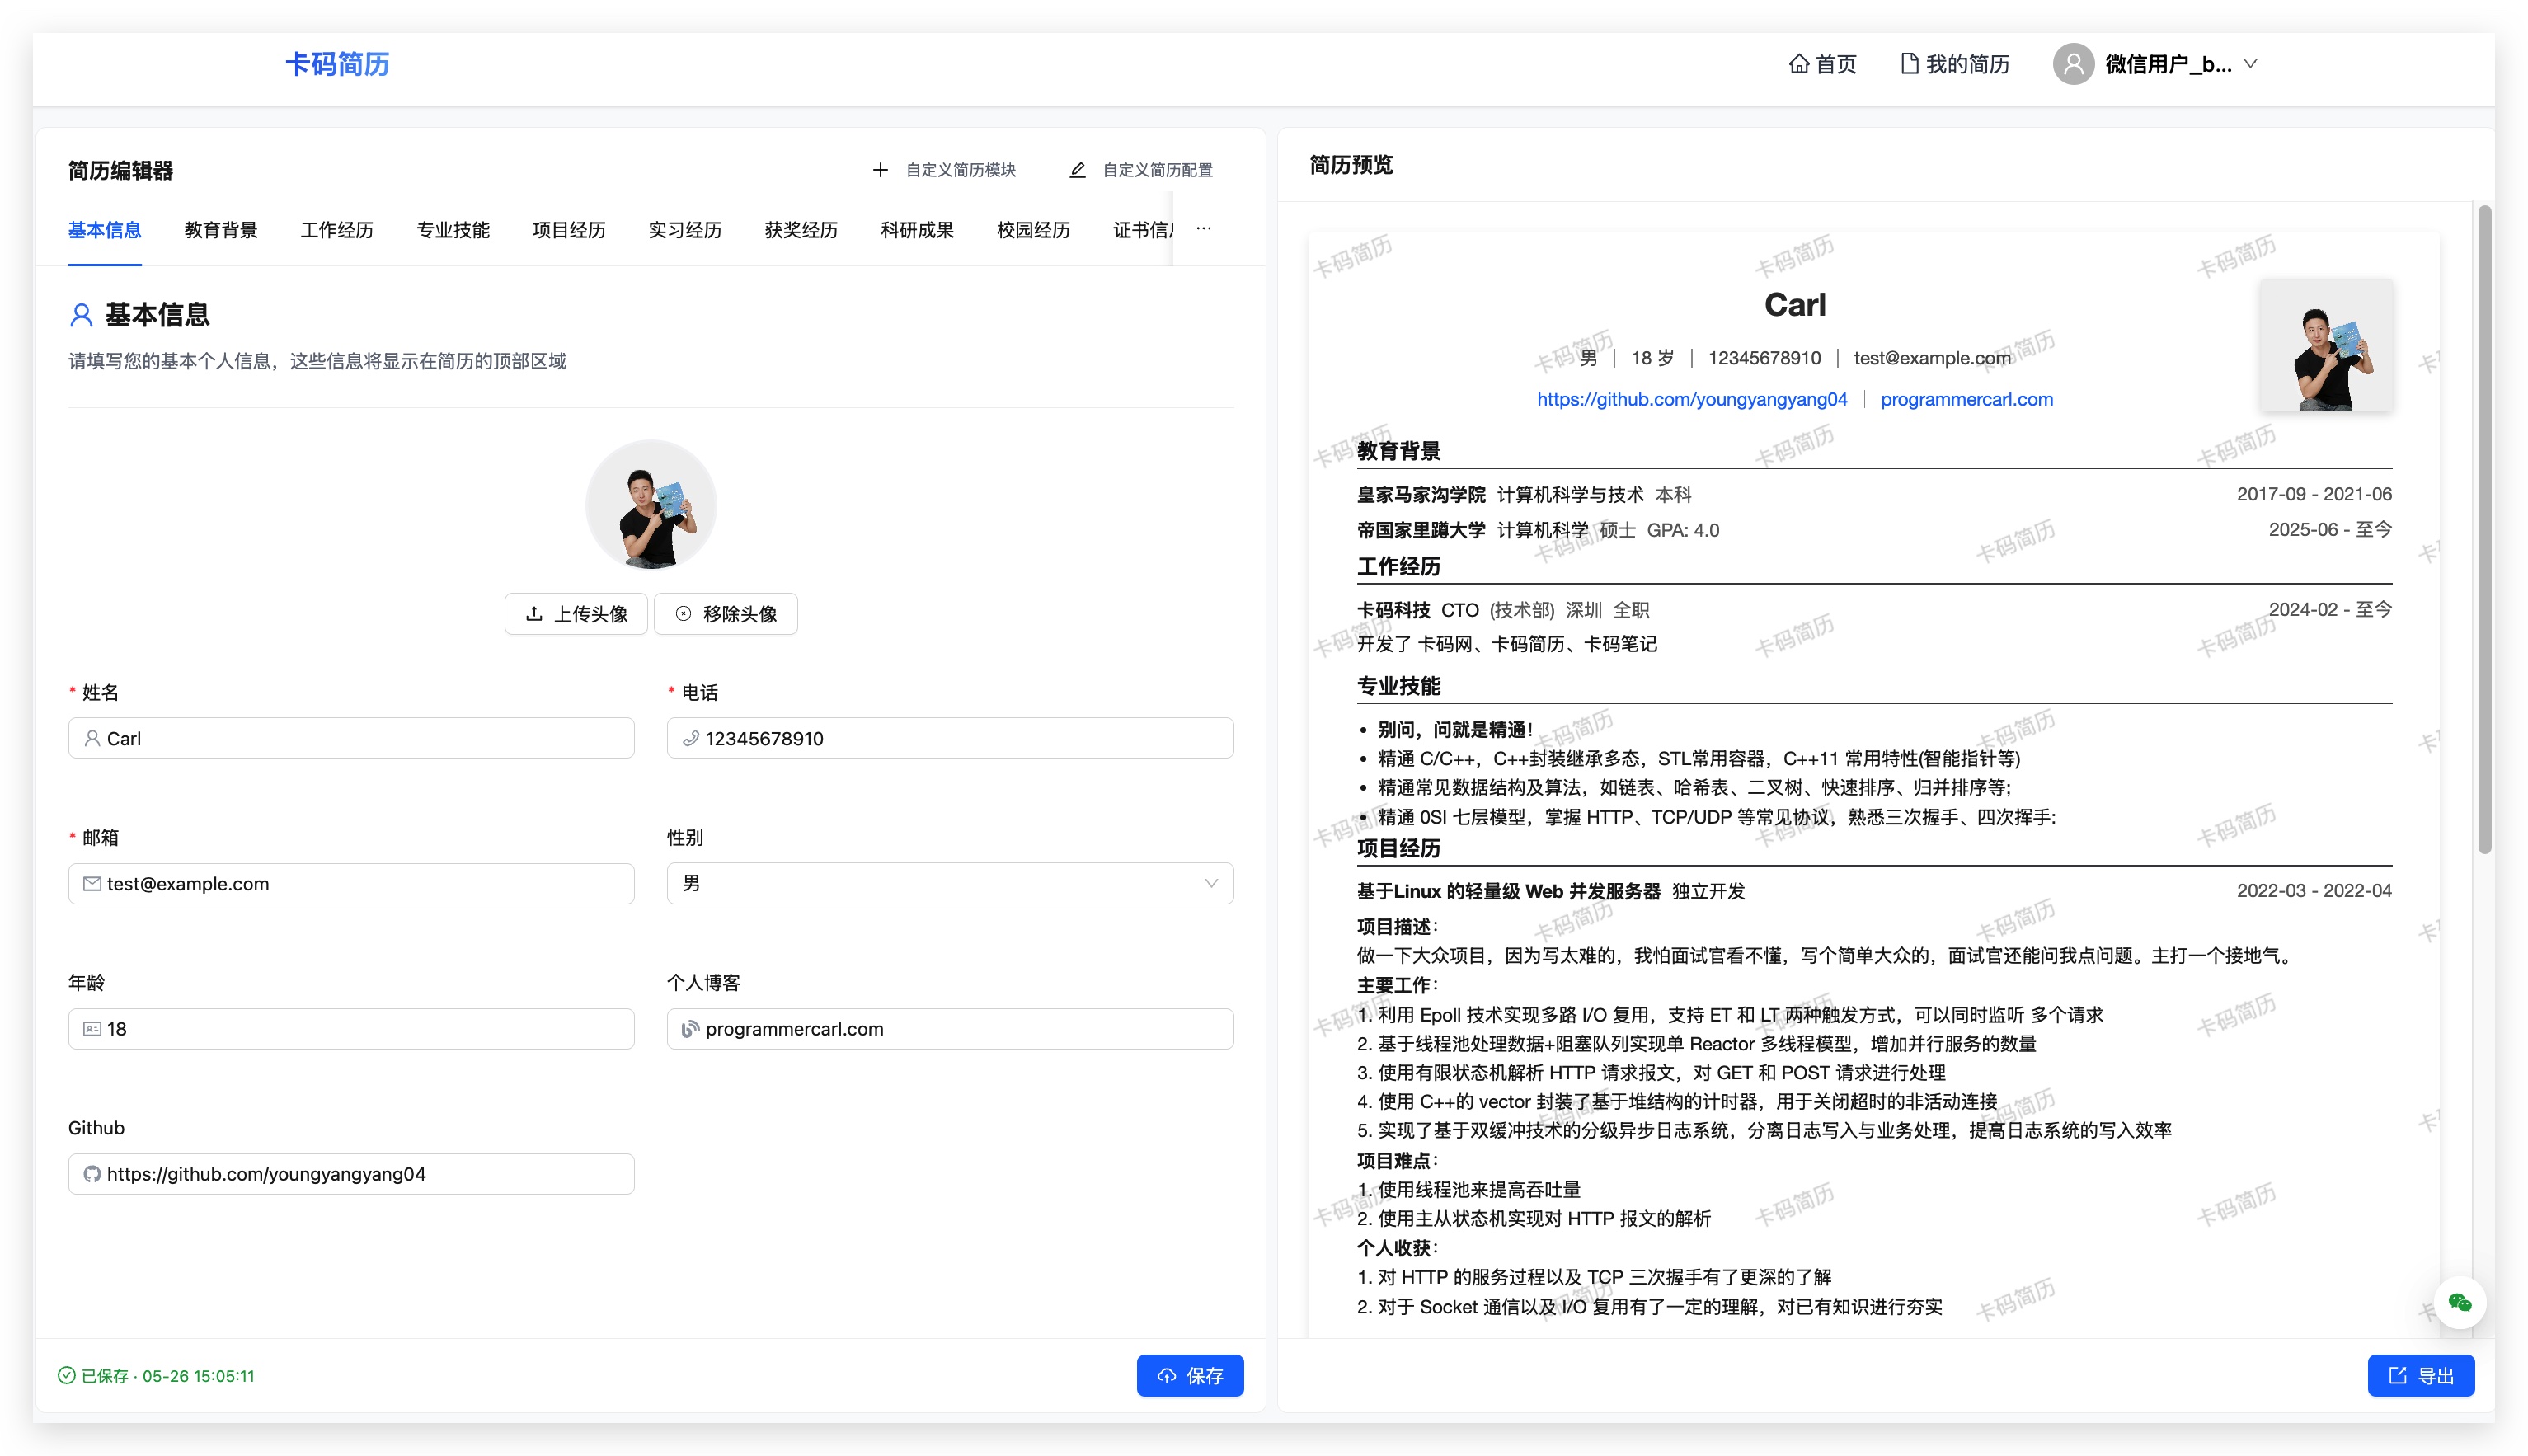Open the github.com/youngyangyang04 link in the preview
Screen dimensions: 2528x1456
[x=1692, y=399]
